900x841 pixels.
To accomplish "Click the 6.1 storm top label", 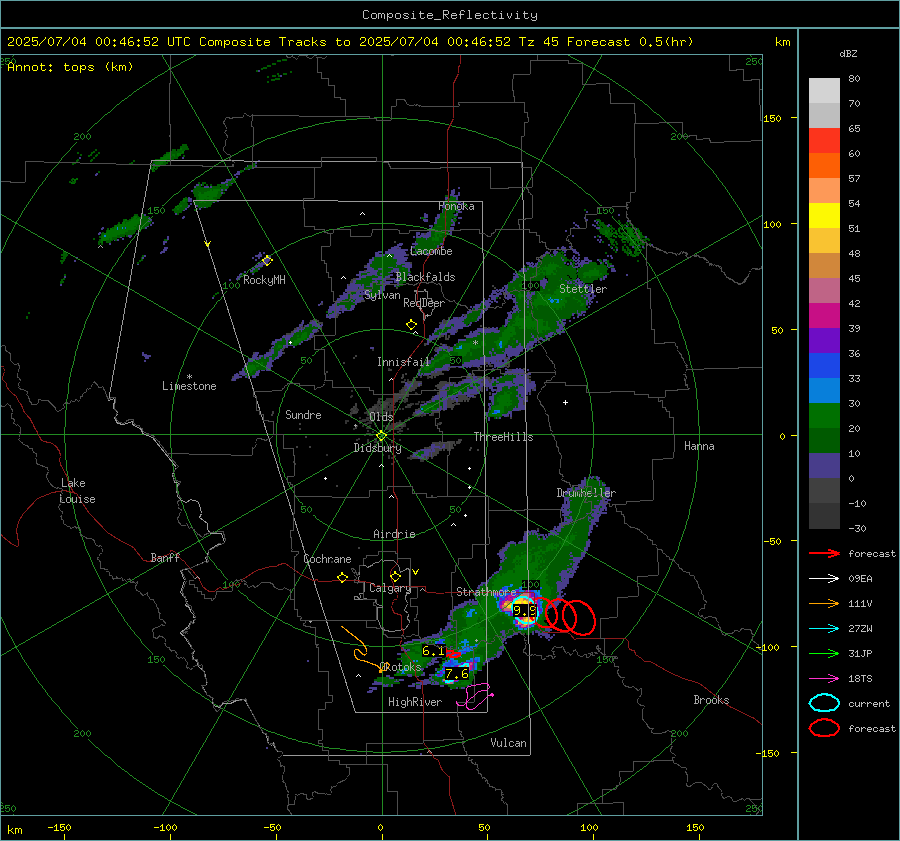I will [433, 651].
